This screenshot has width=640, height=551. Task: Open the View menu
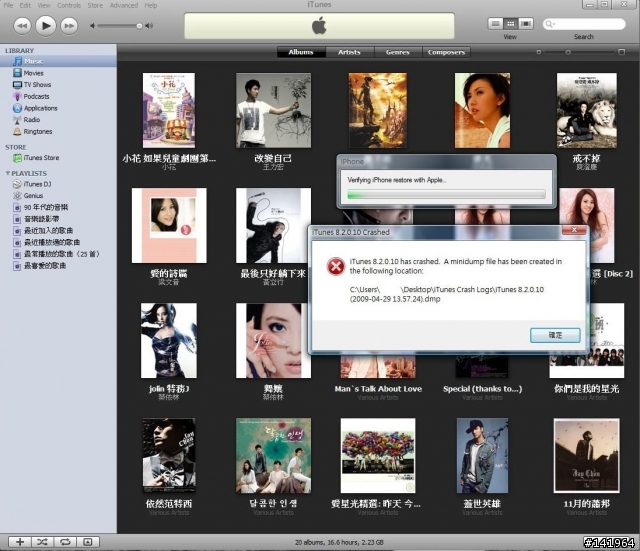click(x=44, y=5)
